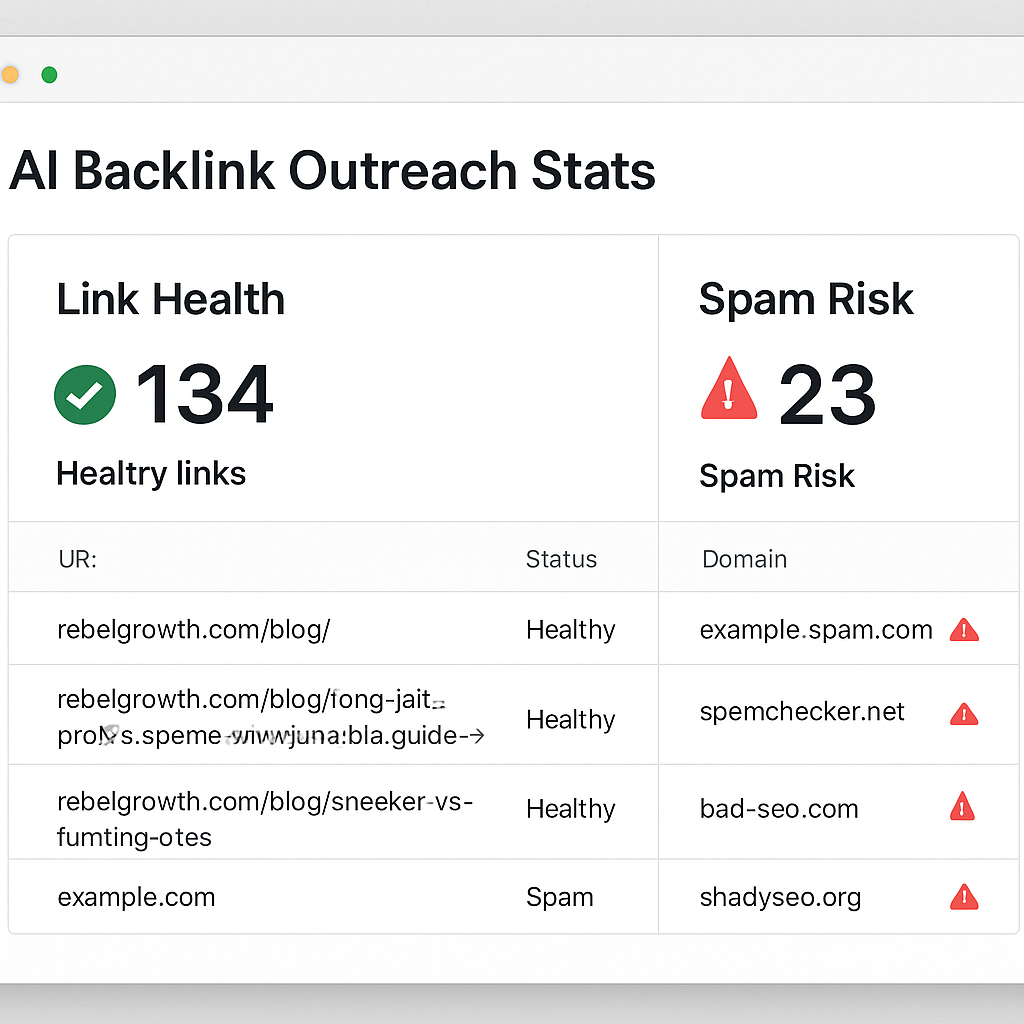Click the green checkmark Healthy Links icon
Screen dimensions: 1024x1024
pos(84,394)
